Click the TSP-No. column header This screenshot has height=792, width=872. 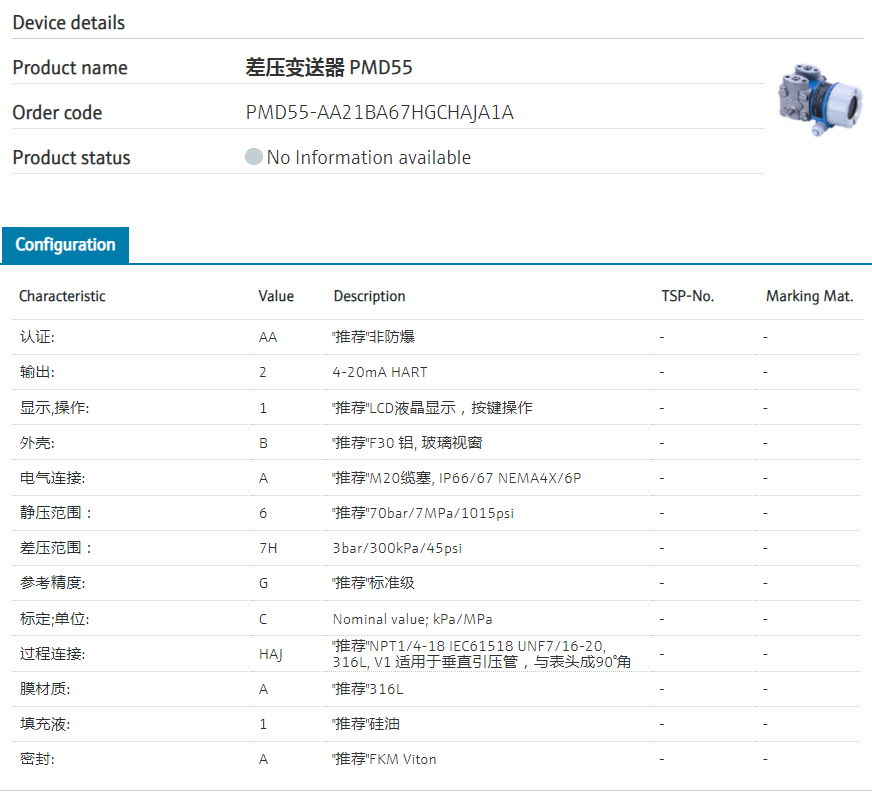pyautogui.click(x=687, y=296)
